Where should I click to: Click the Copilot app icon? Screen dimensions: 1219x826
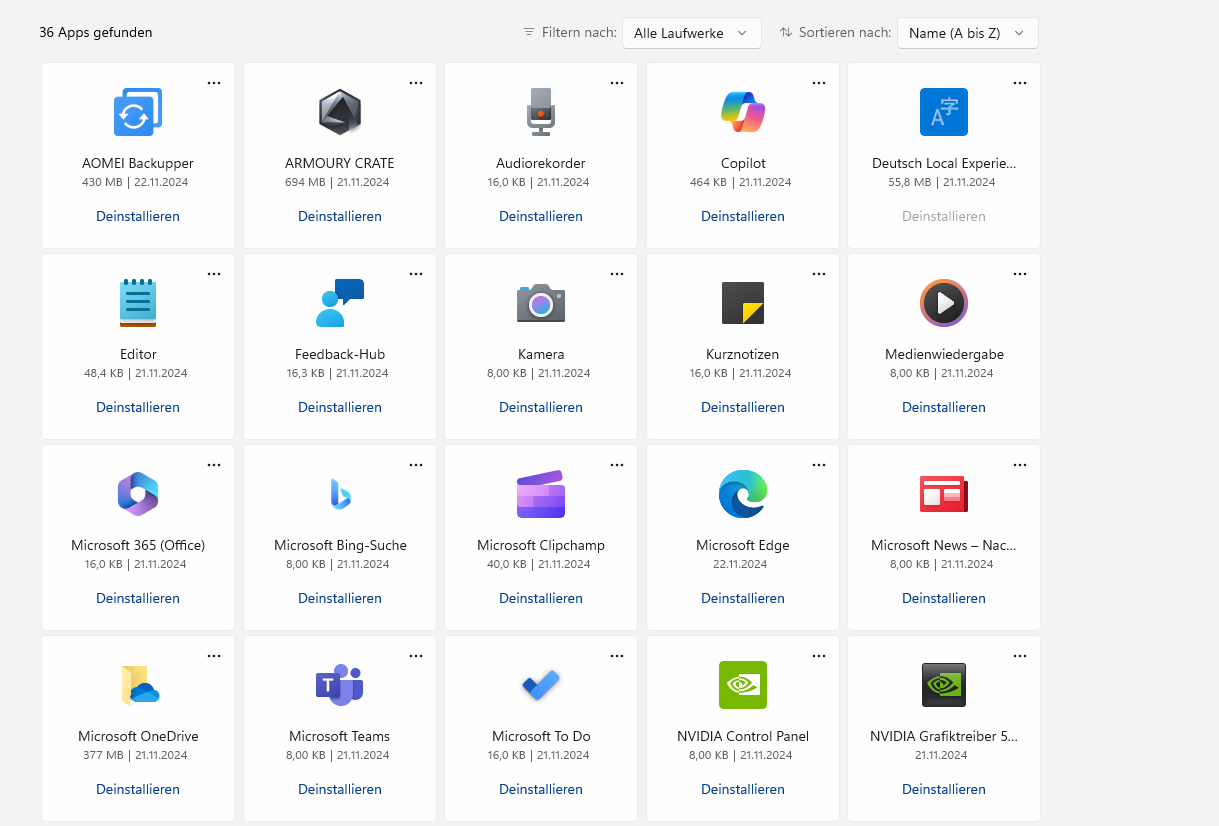click(x=743, y=112)
